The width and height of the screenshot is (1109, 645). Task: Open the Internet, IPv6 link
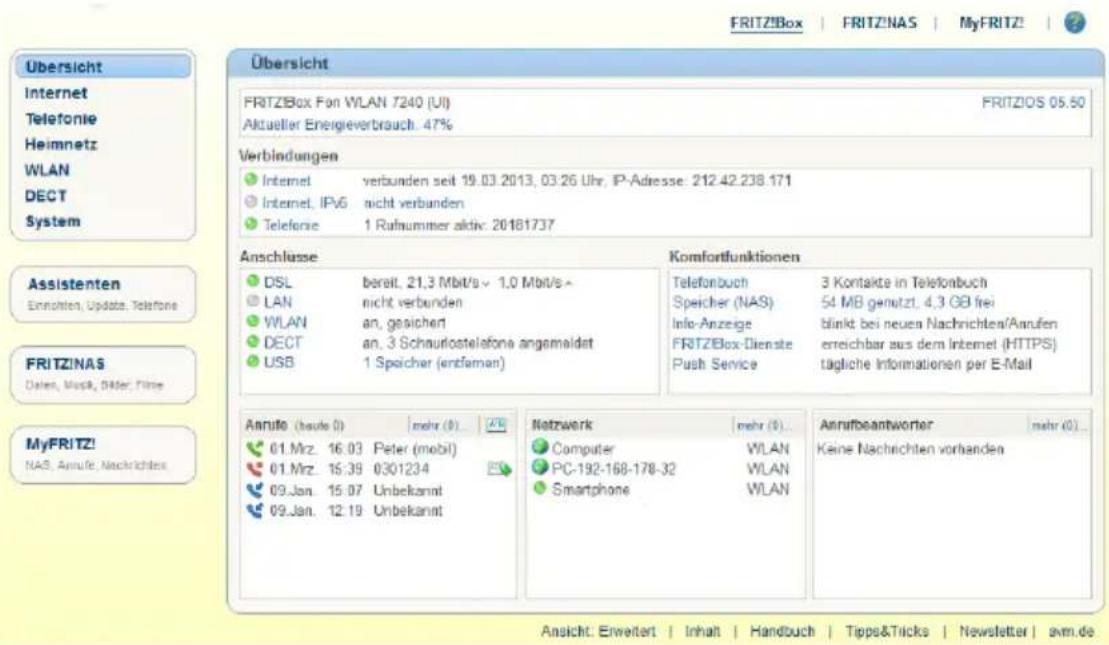(305, 202)
